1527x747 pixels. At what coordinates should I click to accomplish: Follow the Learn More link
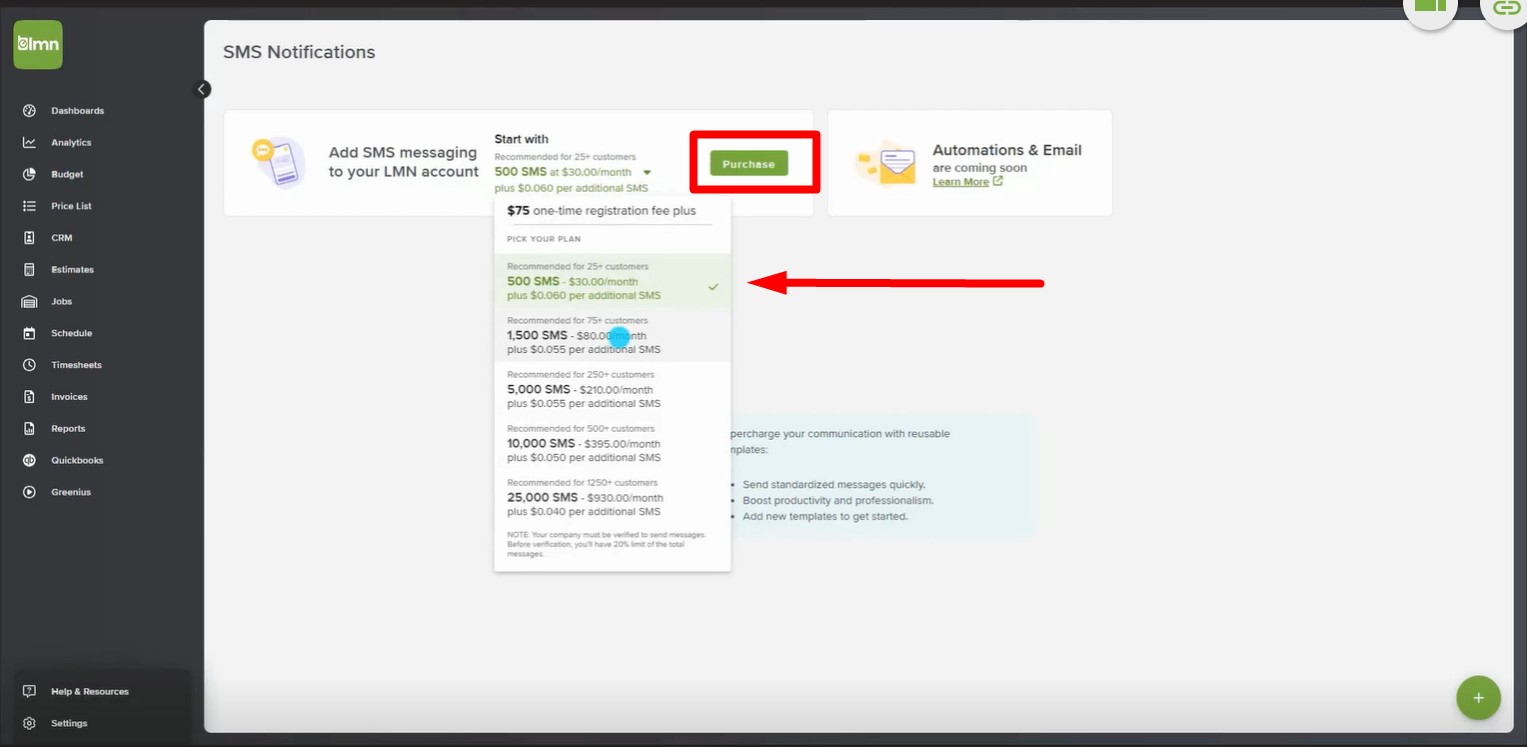(x=960, y=182)
